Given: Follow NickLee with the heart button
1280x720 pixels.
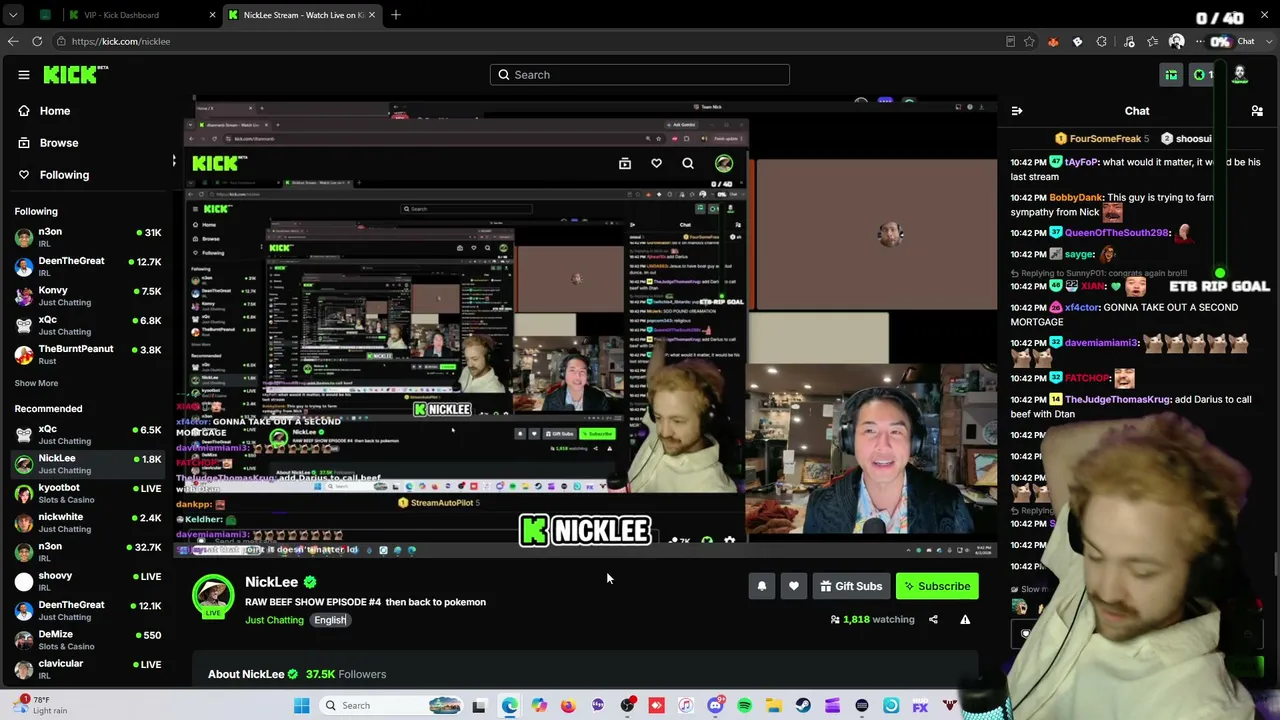Looking at the screenshot, I should (x=794, y=587).
